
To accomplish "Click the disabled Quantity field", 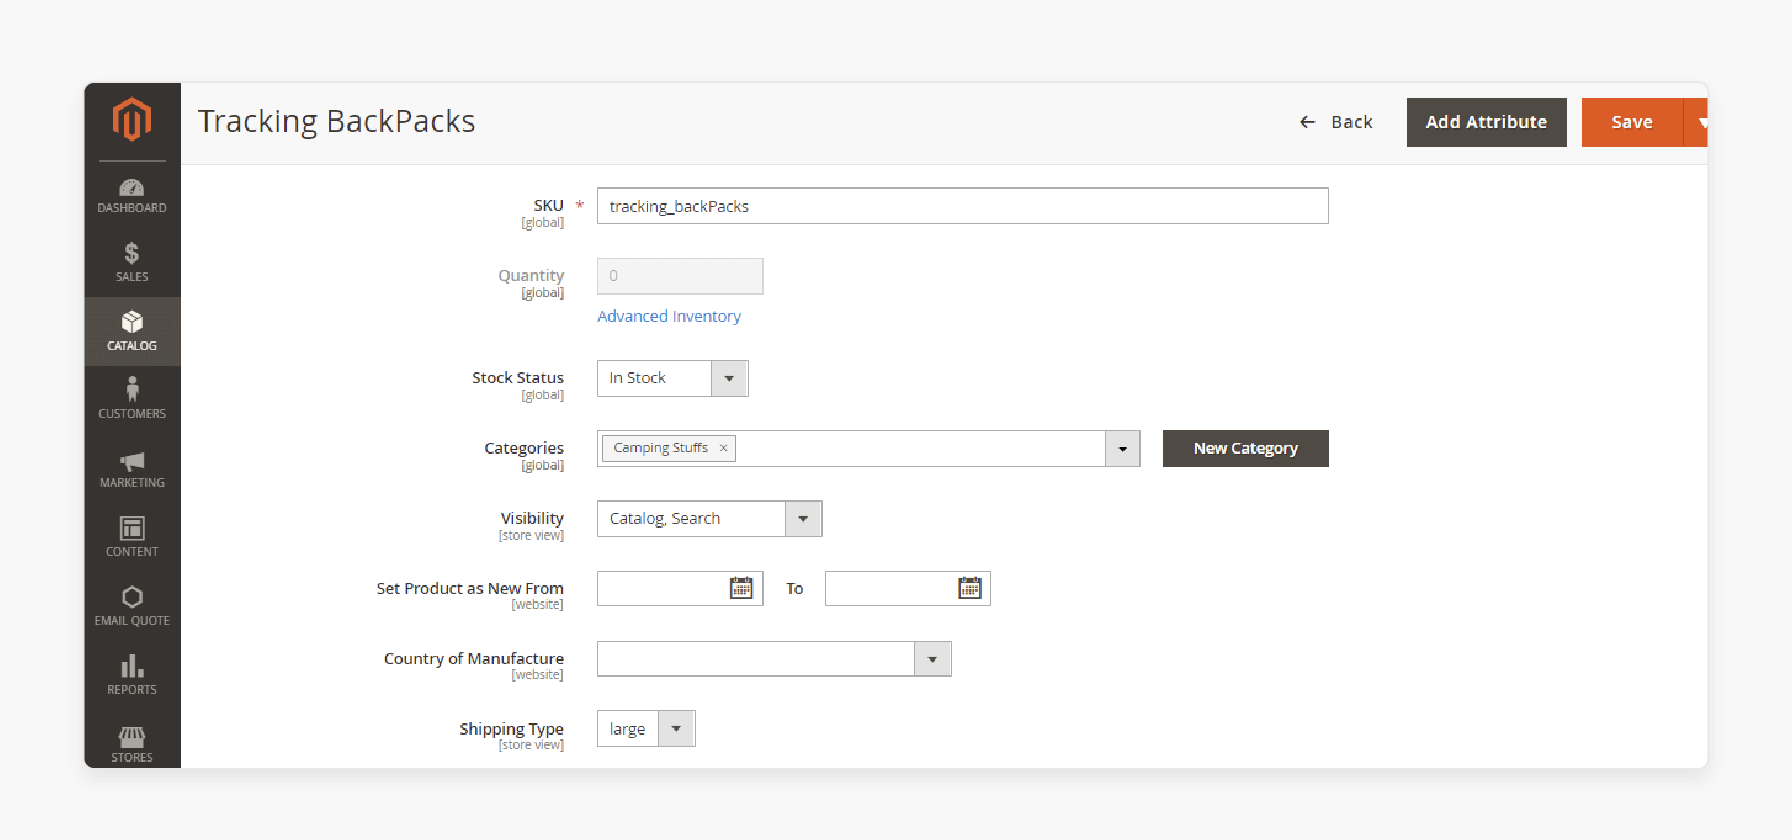I will [680, 276].
